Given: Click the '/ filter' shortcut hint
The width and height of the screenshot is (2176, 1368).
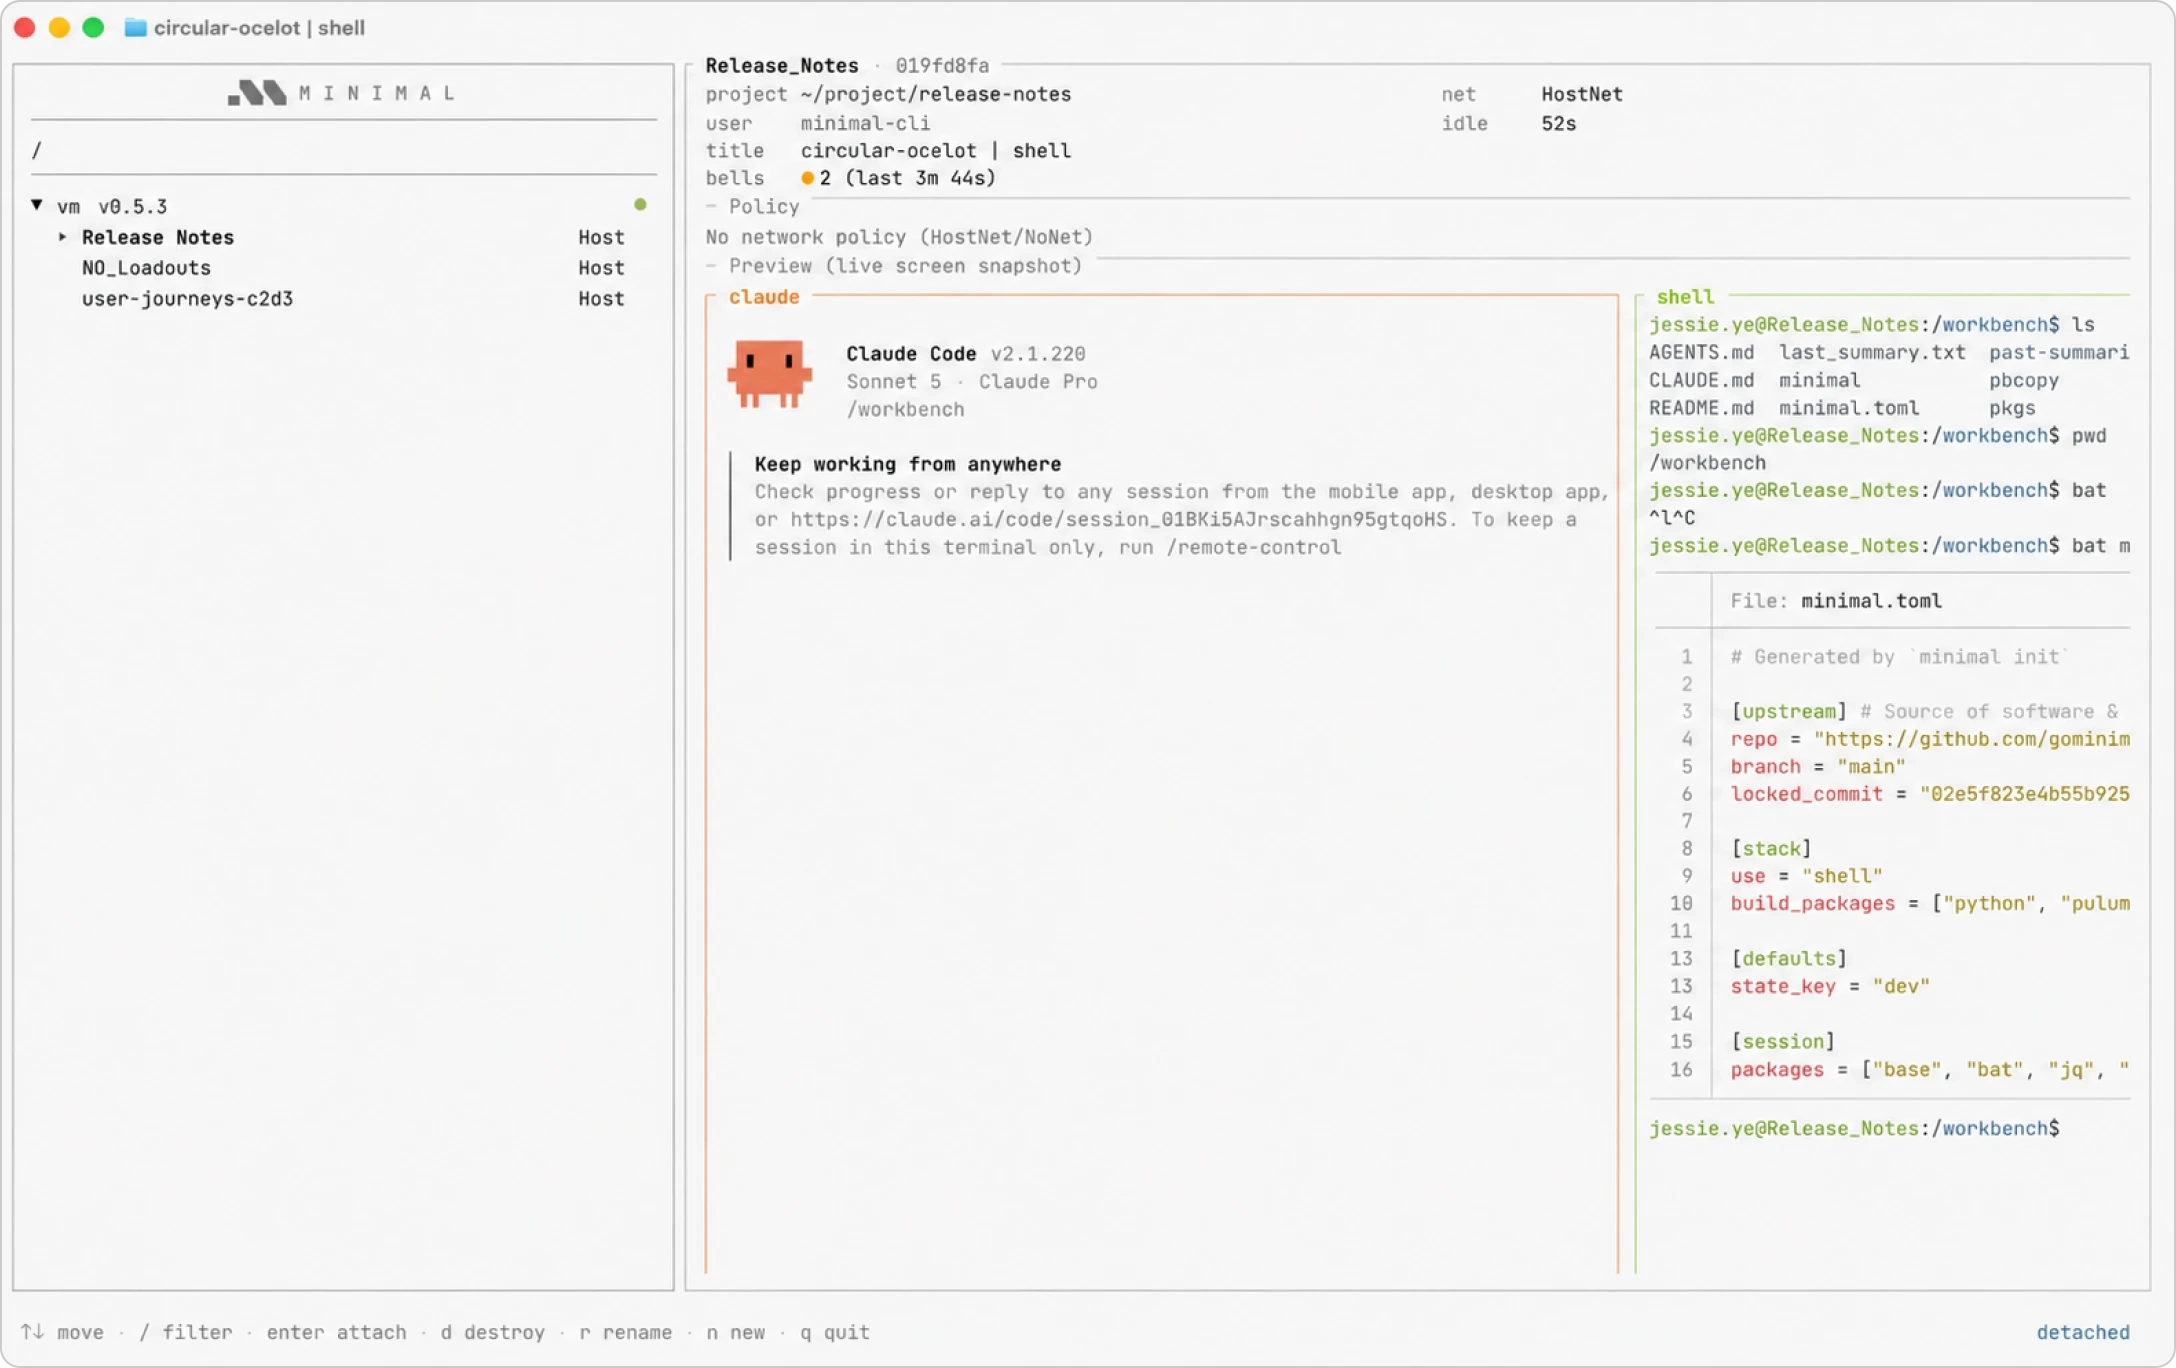Looking at the screenshot, I should (x=185, y=1332).
